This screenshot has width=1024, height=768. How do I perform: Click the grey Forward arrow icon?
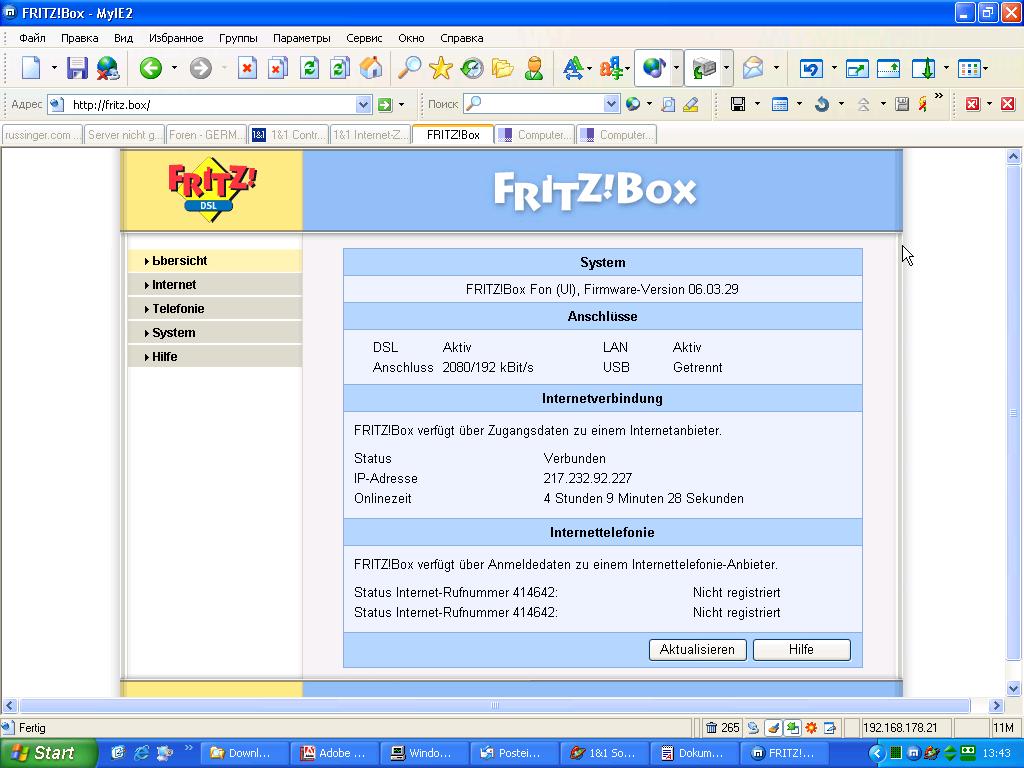(200, 68)
